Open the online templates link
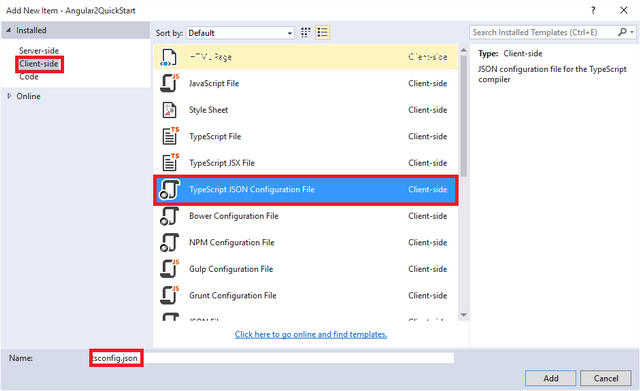The width and height of the screenshot is (640, 391). 311,334
